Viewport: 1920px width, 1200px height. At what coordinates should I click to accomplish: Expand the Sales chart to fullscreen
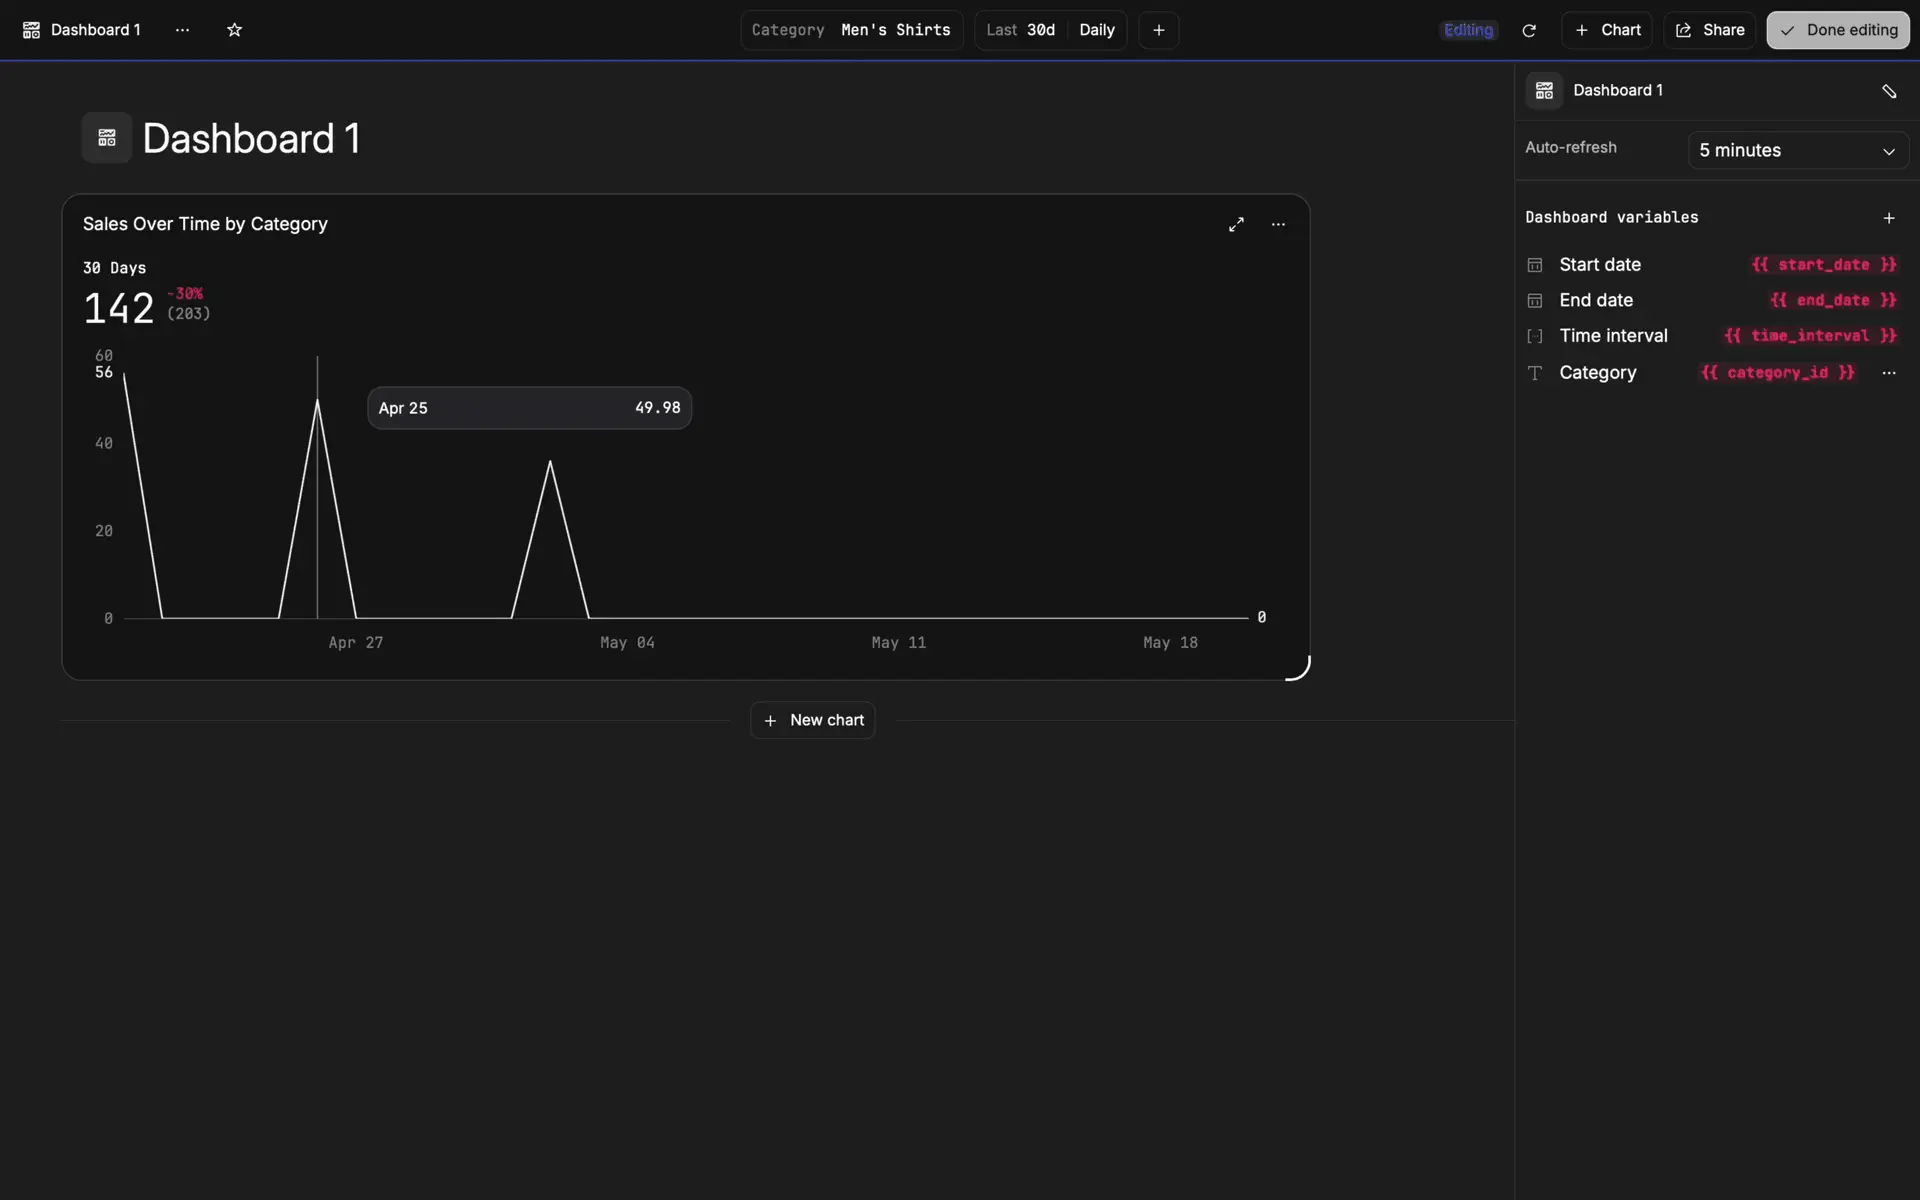pos(1236,224)
